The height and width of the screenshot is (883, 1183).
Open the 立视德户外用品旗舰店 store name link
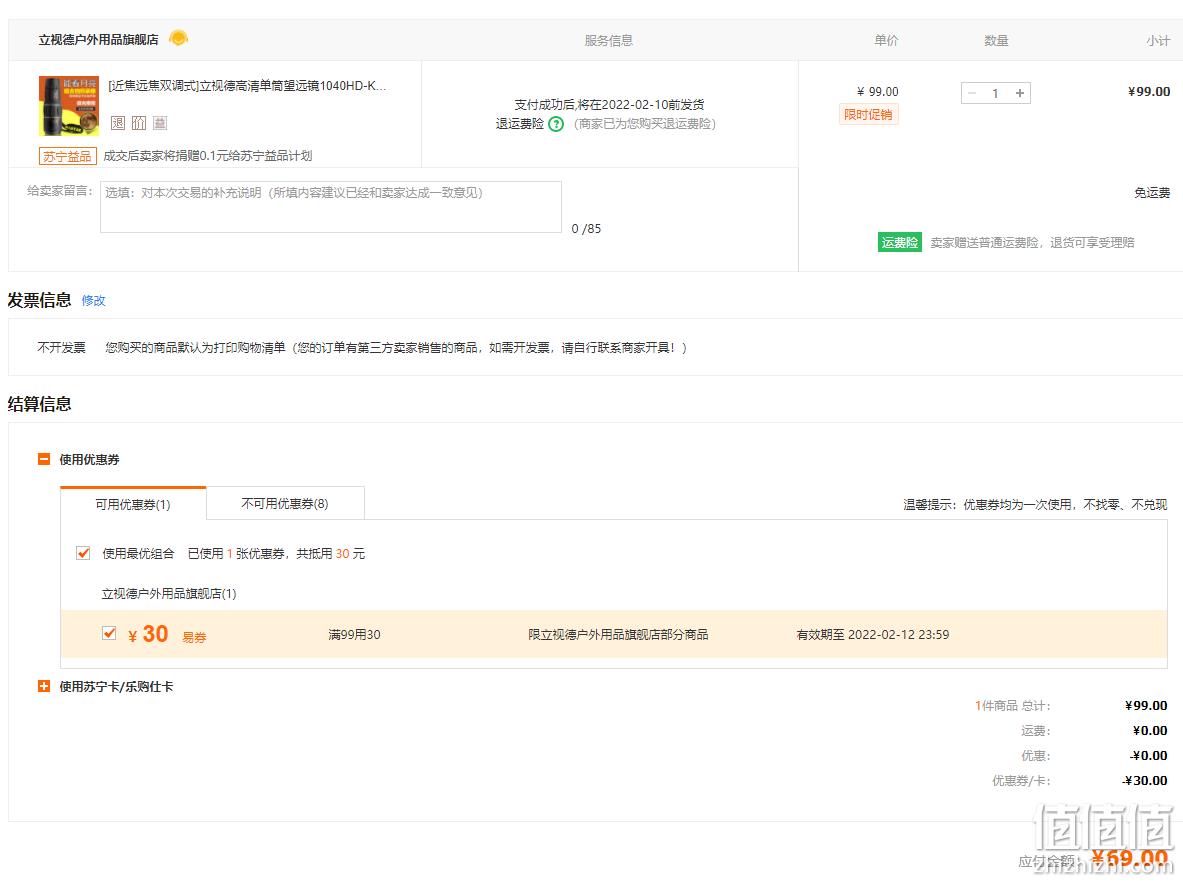pos(99,39)
